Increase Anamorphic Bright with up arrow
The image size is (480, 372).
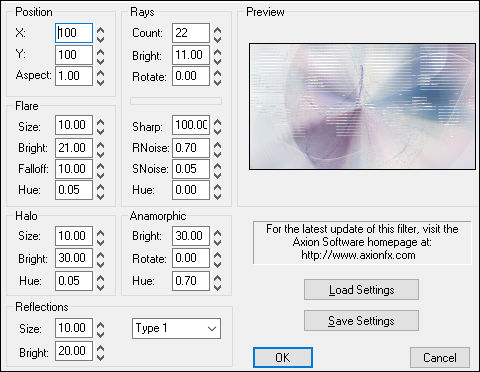[x=217, y=232]
